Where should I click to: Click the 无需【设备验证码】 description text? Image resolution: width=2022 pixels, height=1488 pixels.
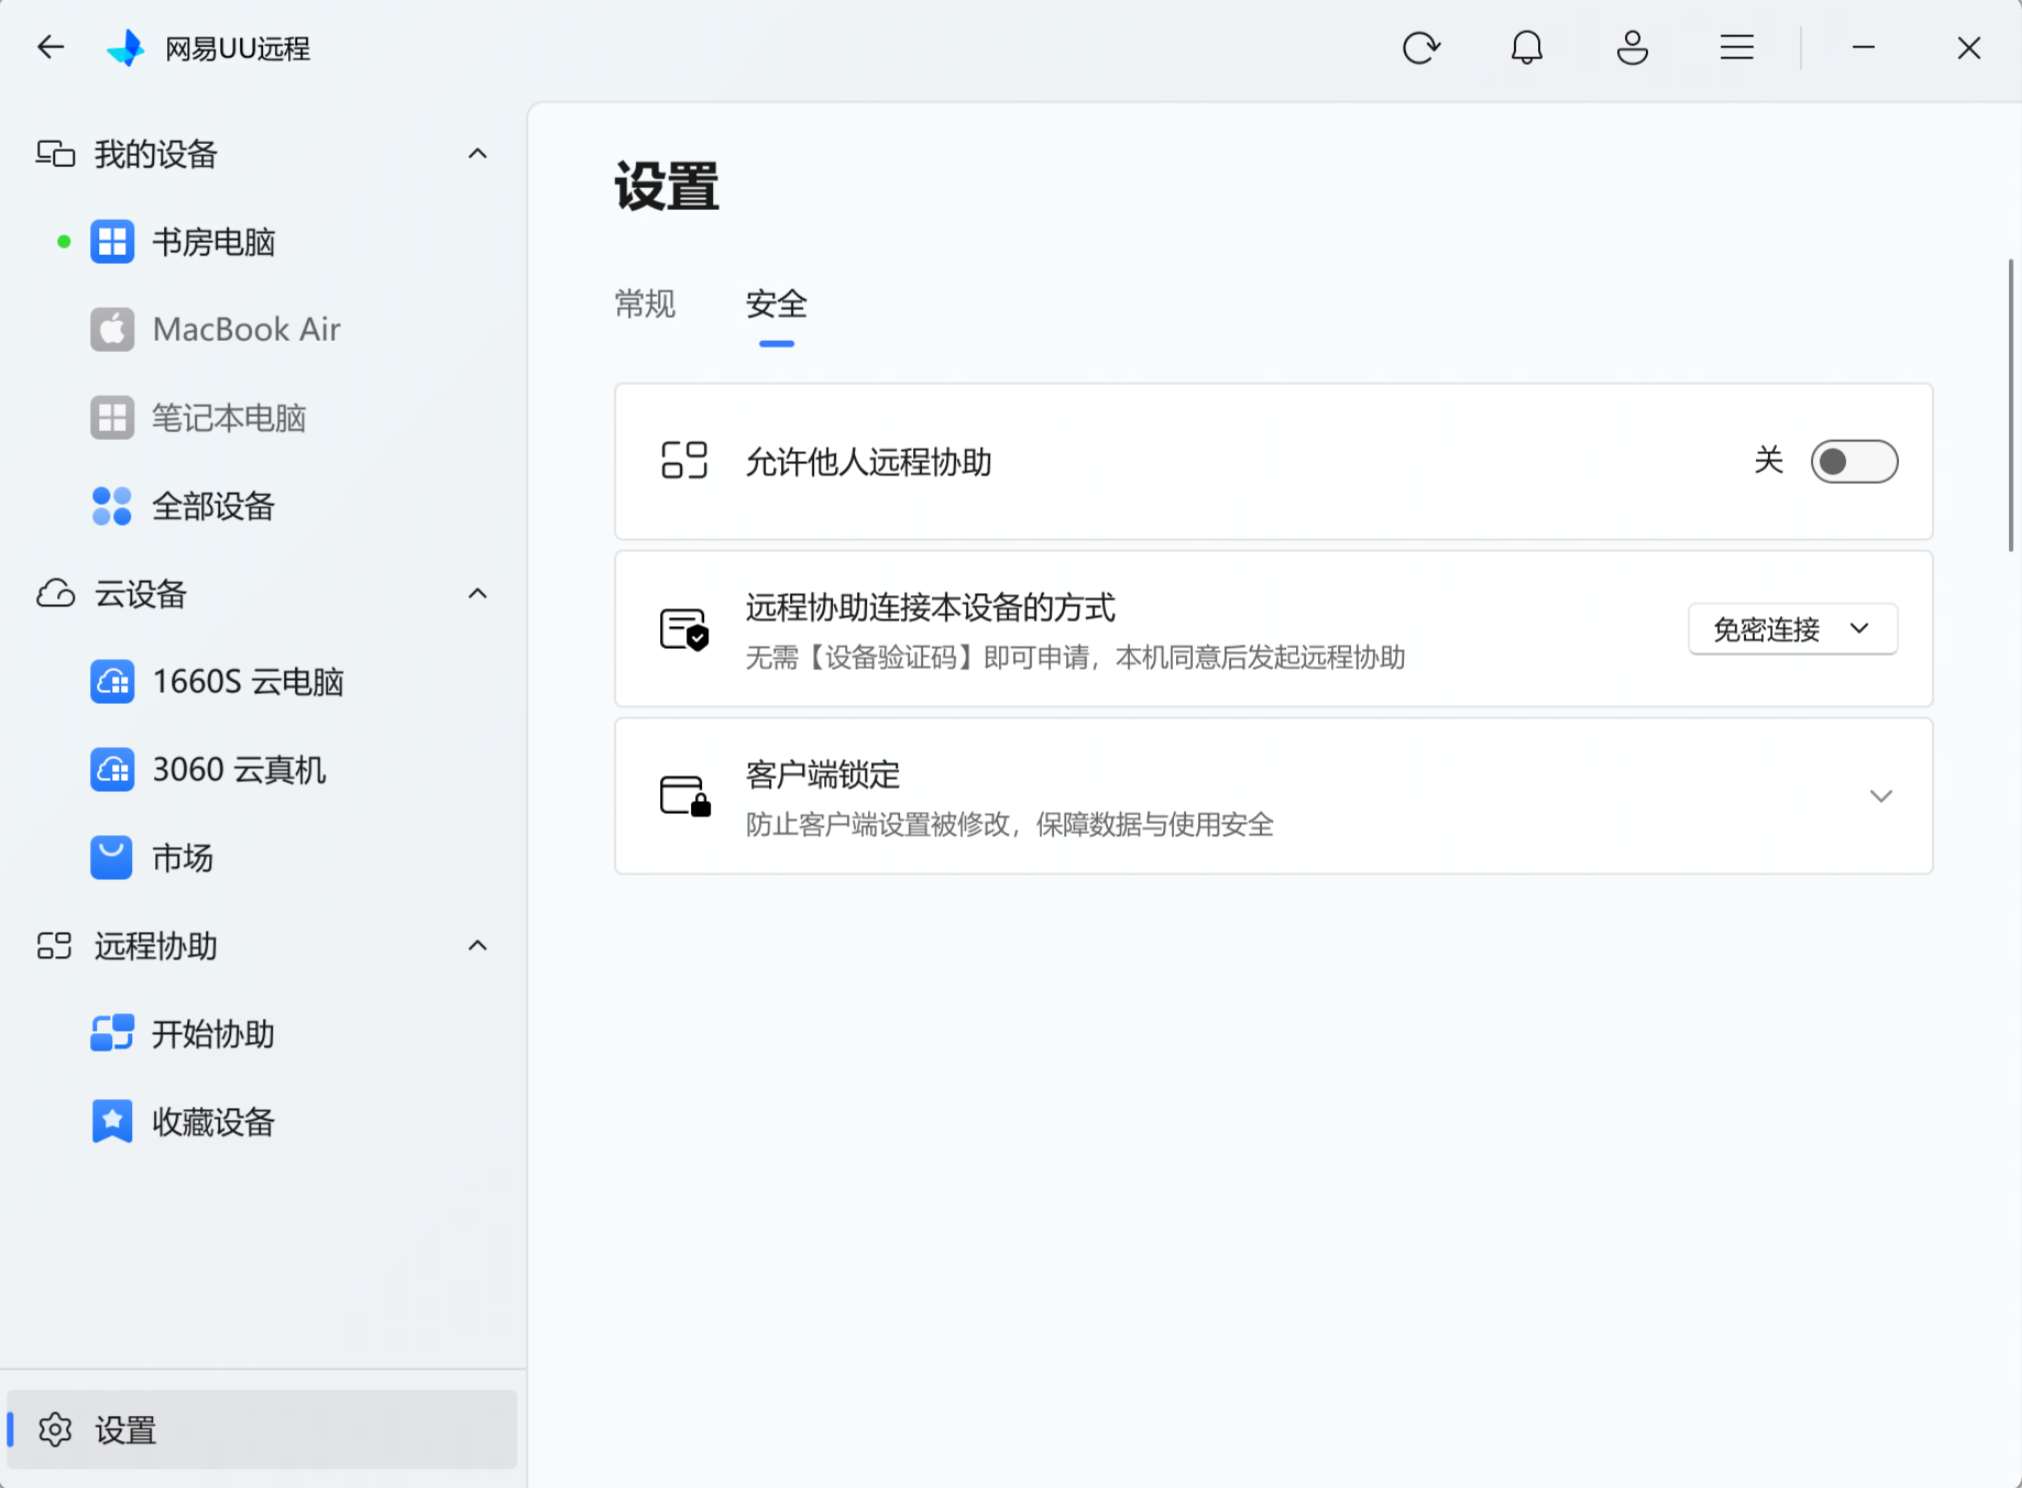(1075, 657)
